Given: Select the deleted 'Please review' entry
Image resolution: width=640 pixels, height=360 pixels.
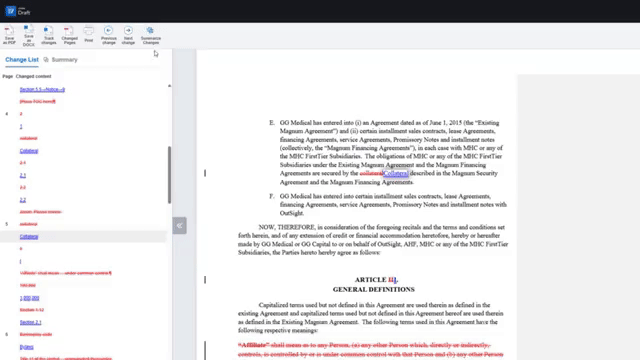Looking at the screenshot, I should click(x=40, y=212).
